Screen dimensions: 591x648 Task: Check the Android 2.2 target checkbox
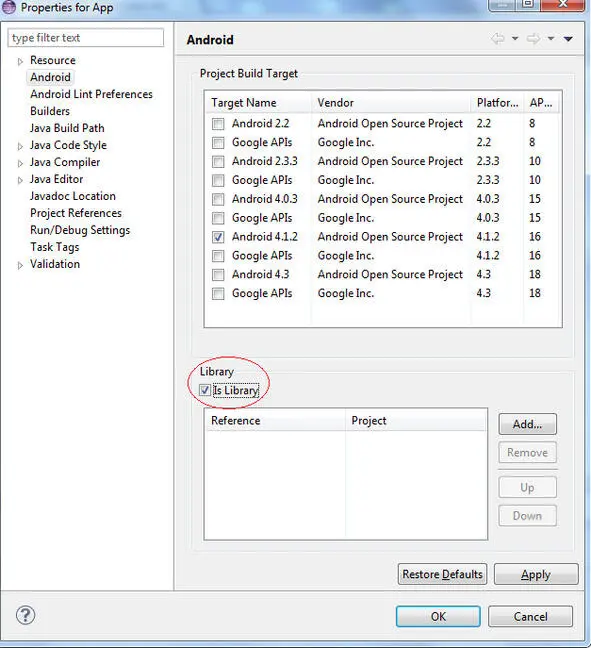pyautogui.click(x=218, y=124)
